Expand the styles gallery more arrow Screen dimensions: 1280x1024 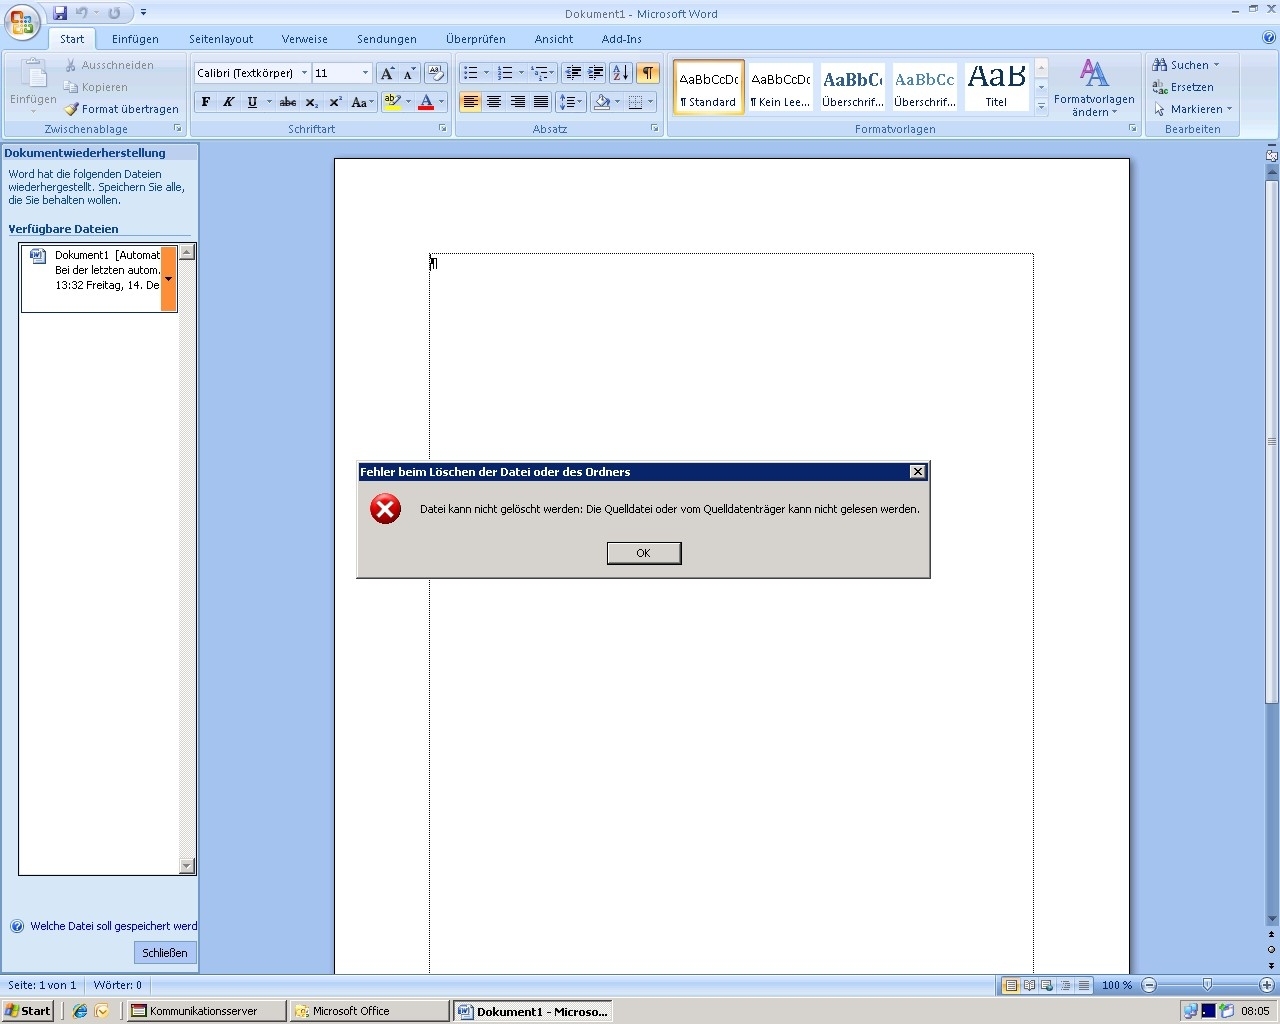click(x=1041, y=106)
